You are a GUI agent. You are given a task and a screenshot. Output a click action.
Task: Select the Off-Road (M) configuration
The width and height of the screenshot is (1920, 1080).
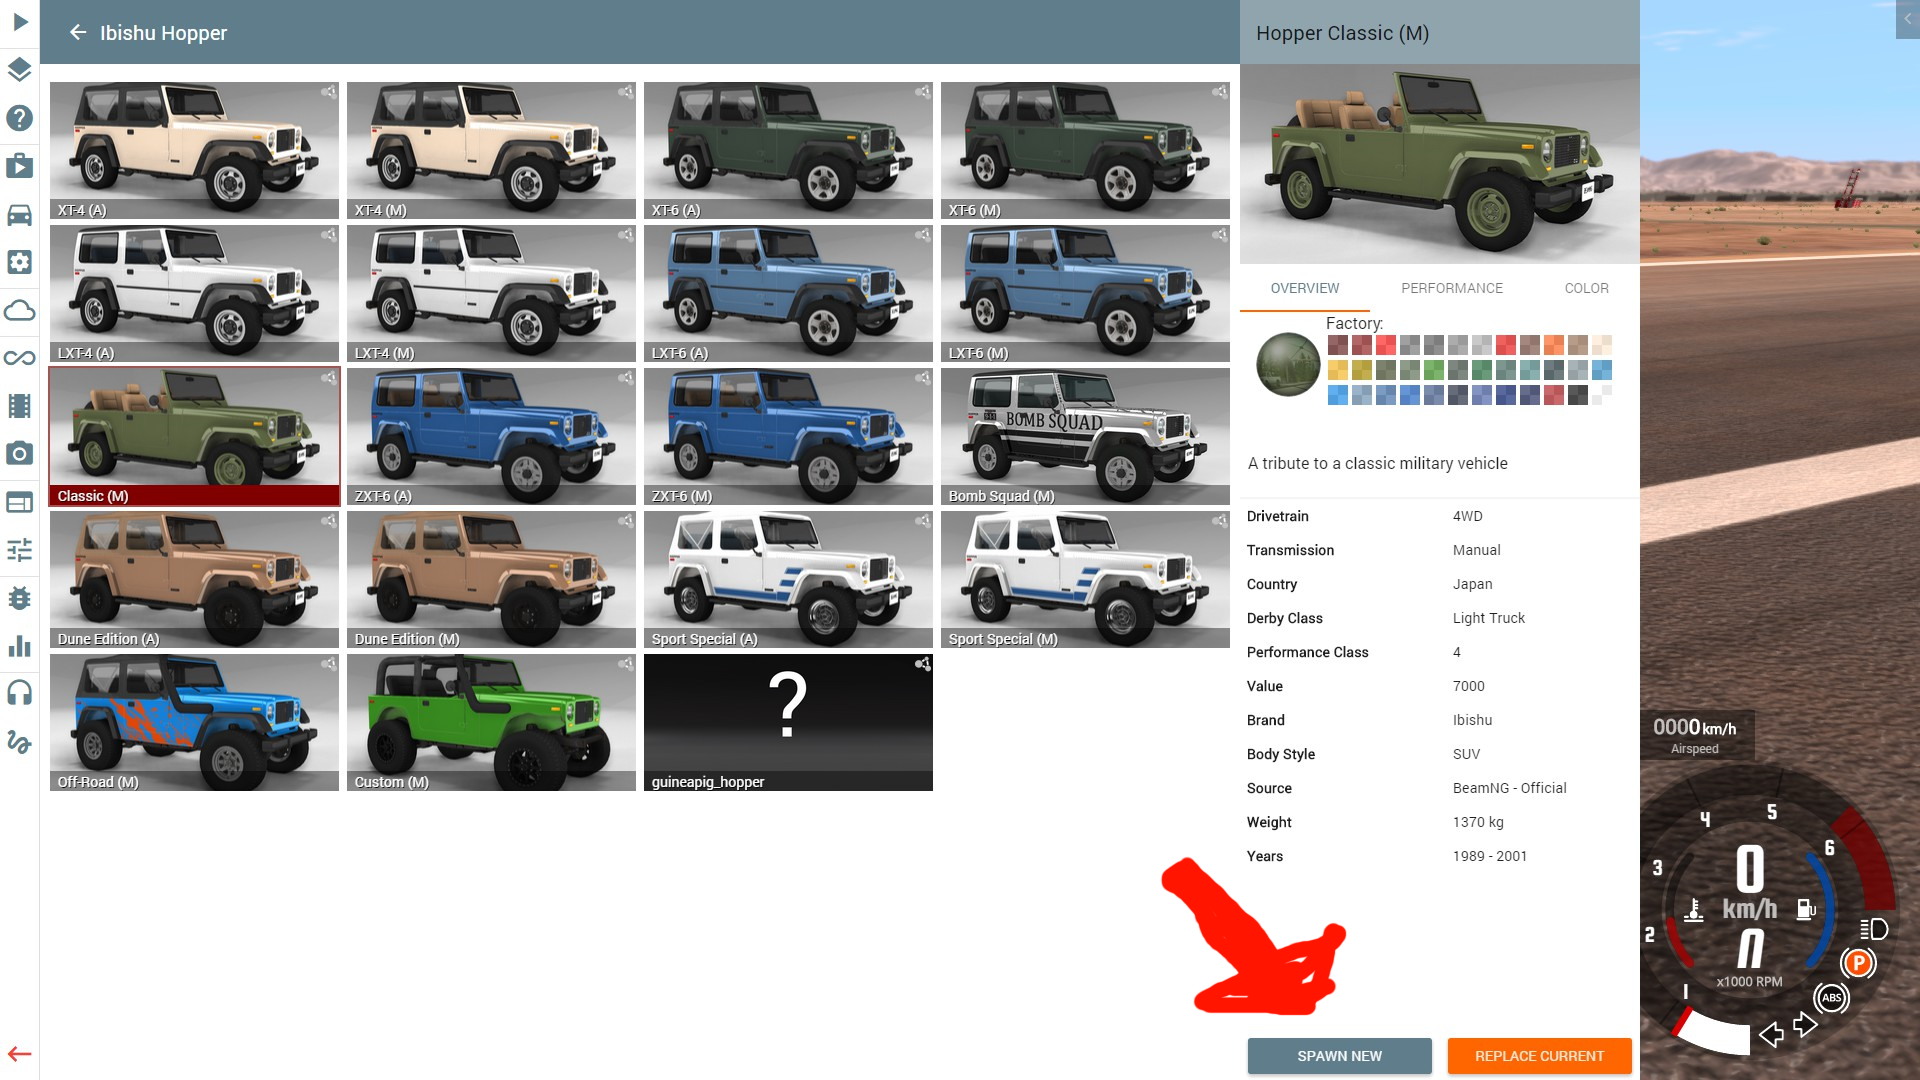(x=194, y=723)
